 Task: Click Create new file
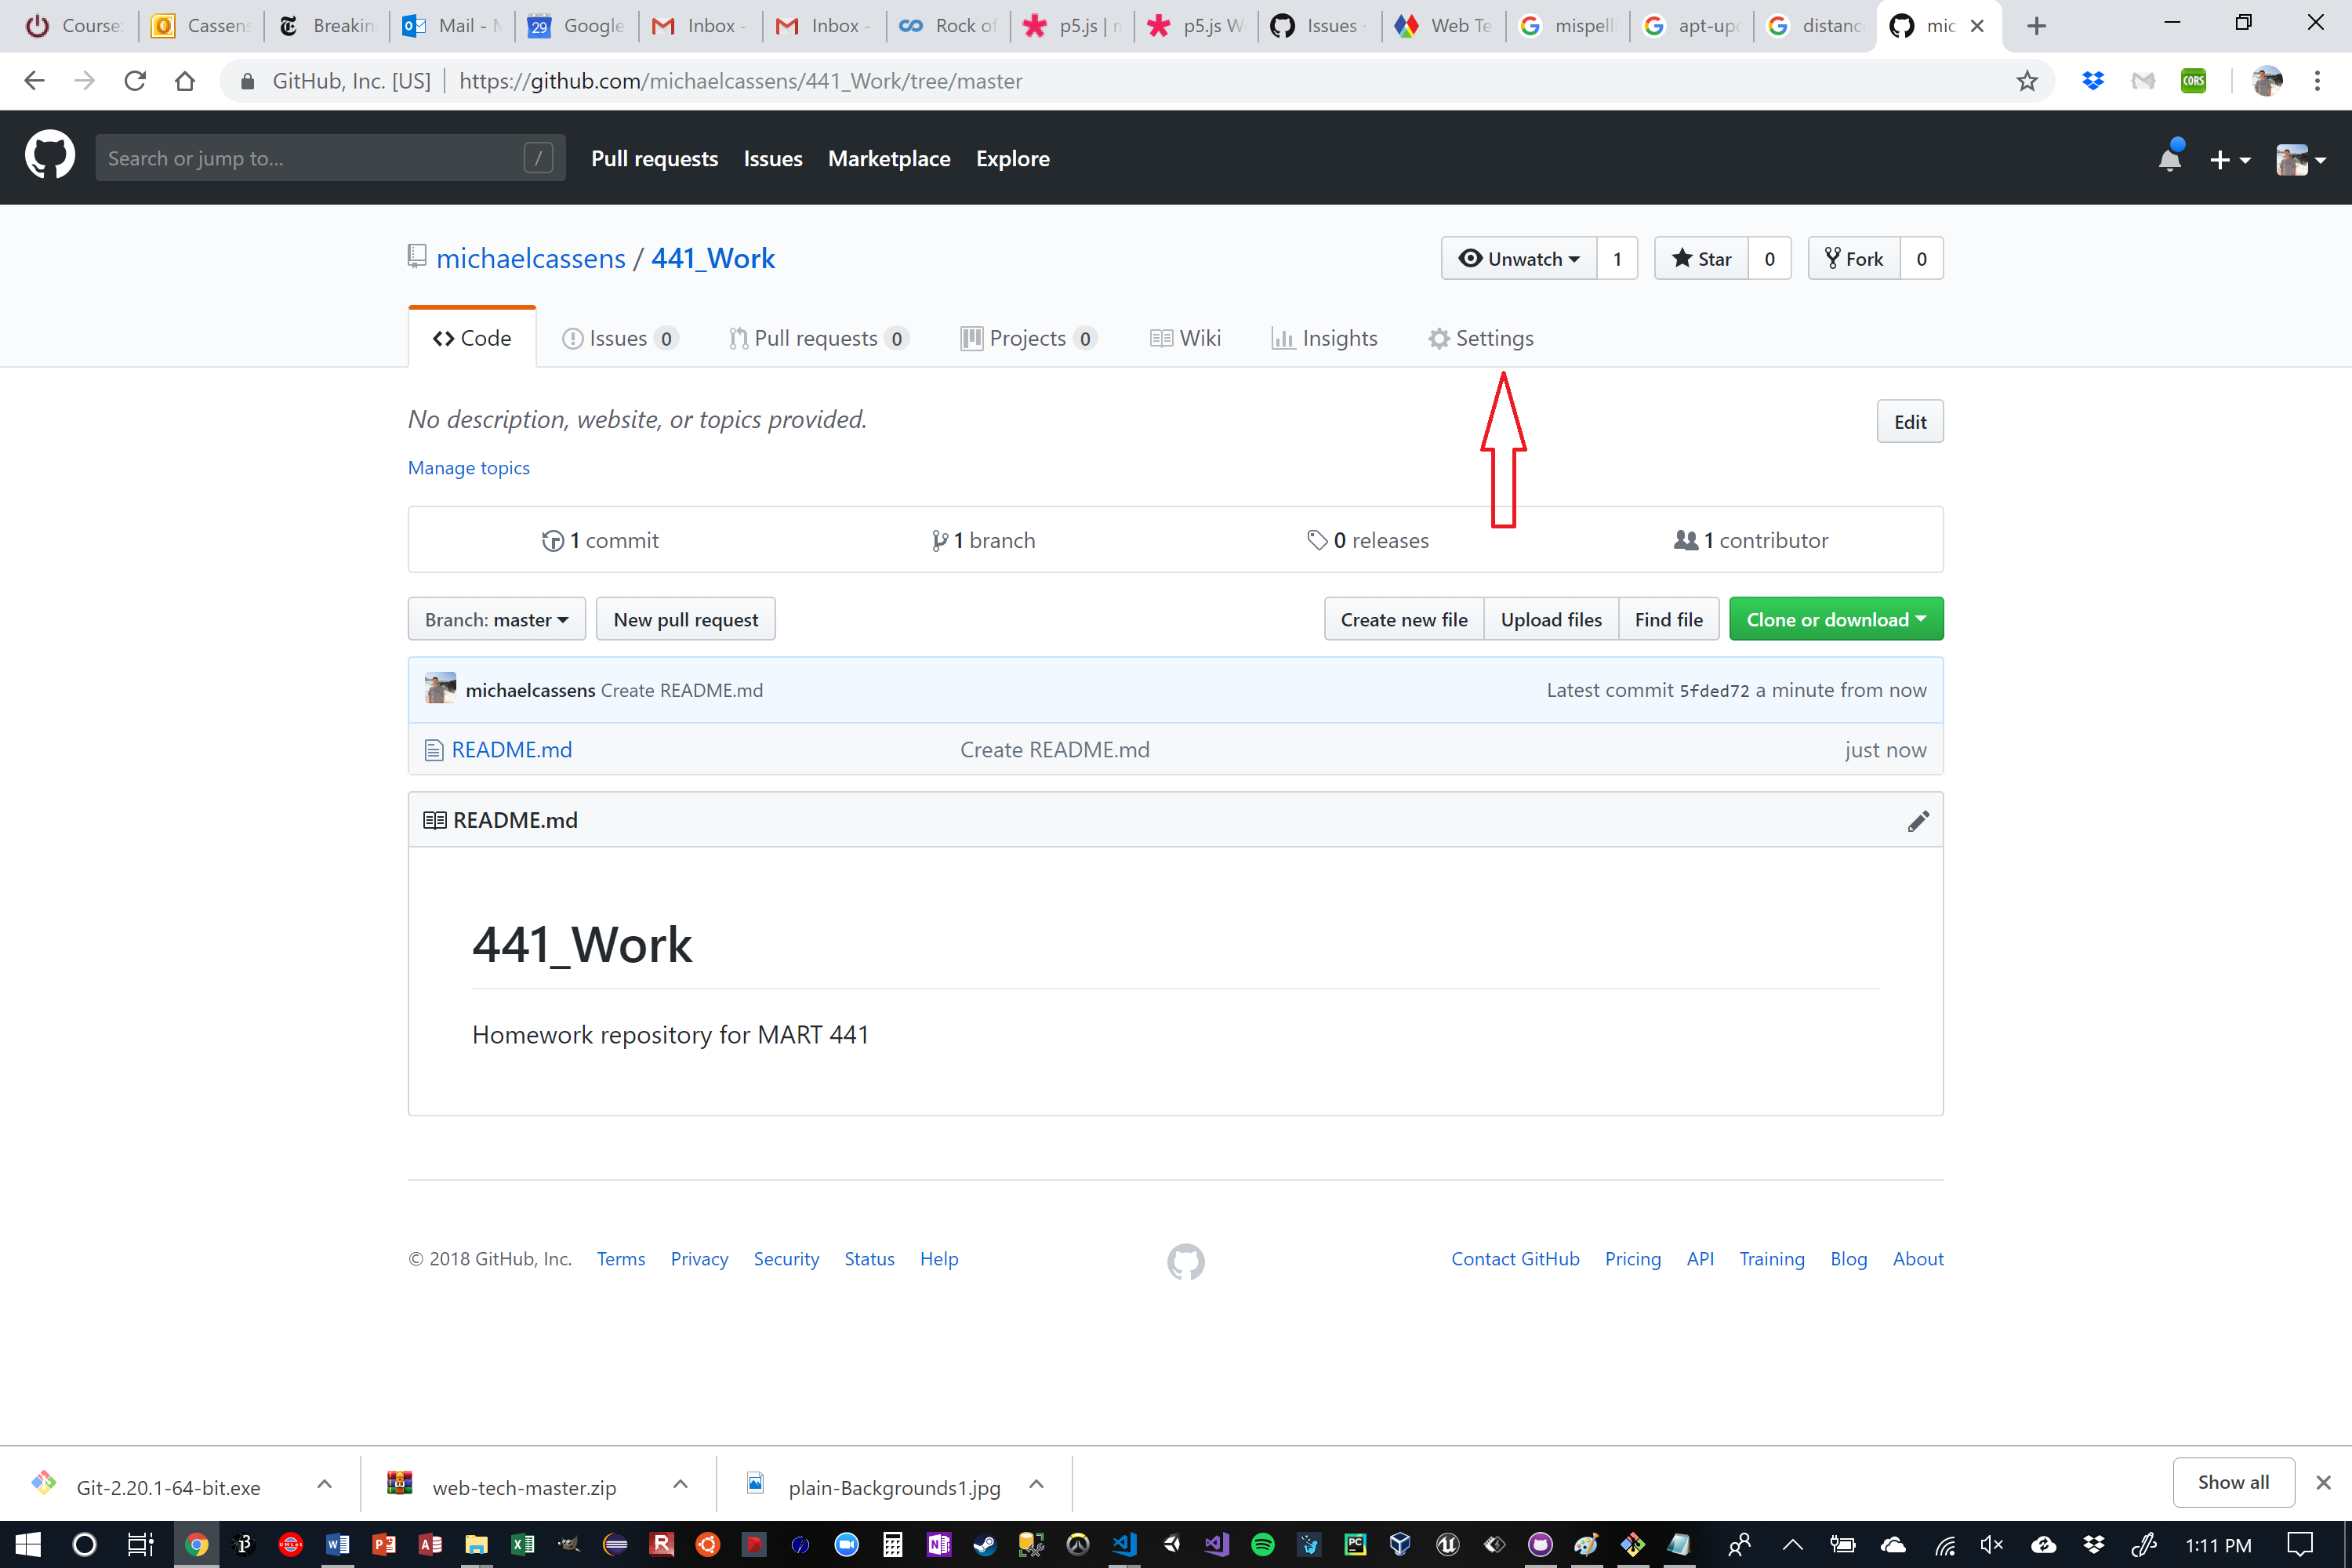tap(1404, 619)
